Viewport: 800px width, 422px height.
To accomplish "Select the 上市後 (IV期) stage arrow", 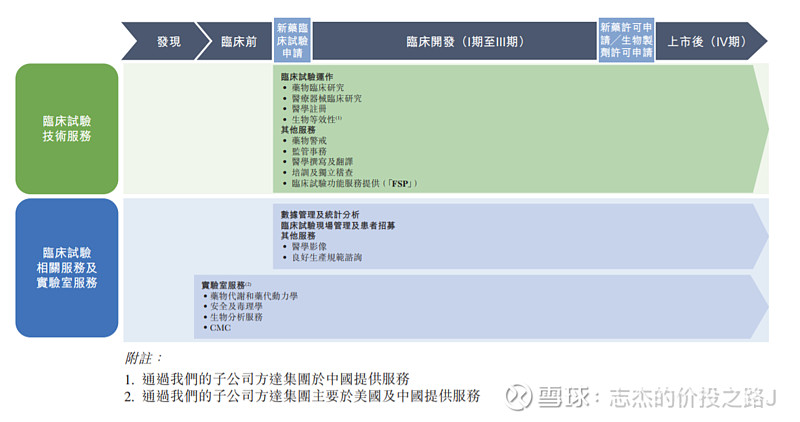I will [705, 41].
